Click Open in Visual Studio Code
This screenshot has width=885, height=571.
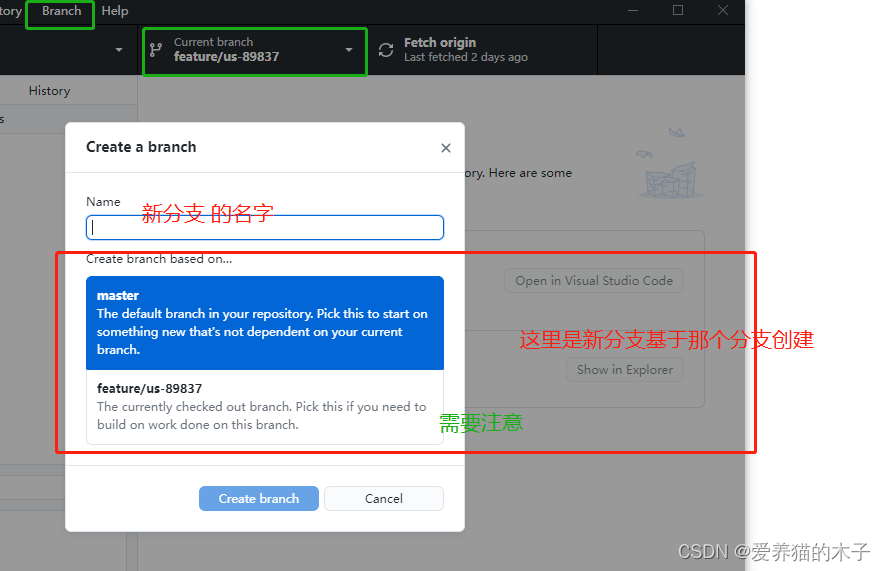coord(594,281)
